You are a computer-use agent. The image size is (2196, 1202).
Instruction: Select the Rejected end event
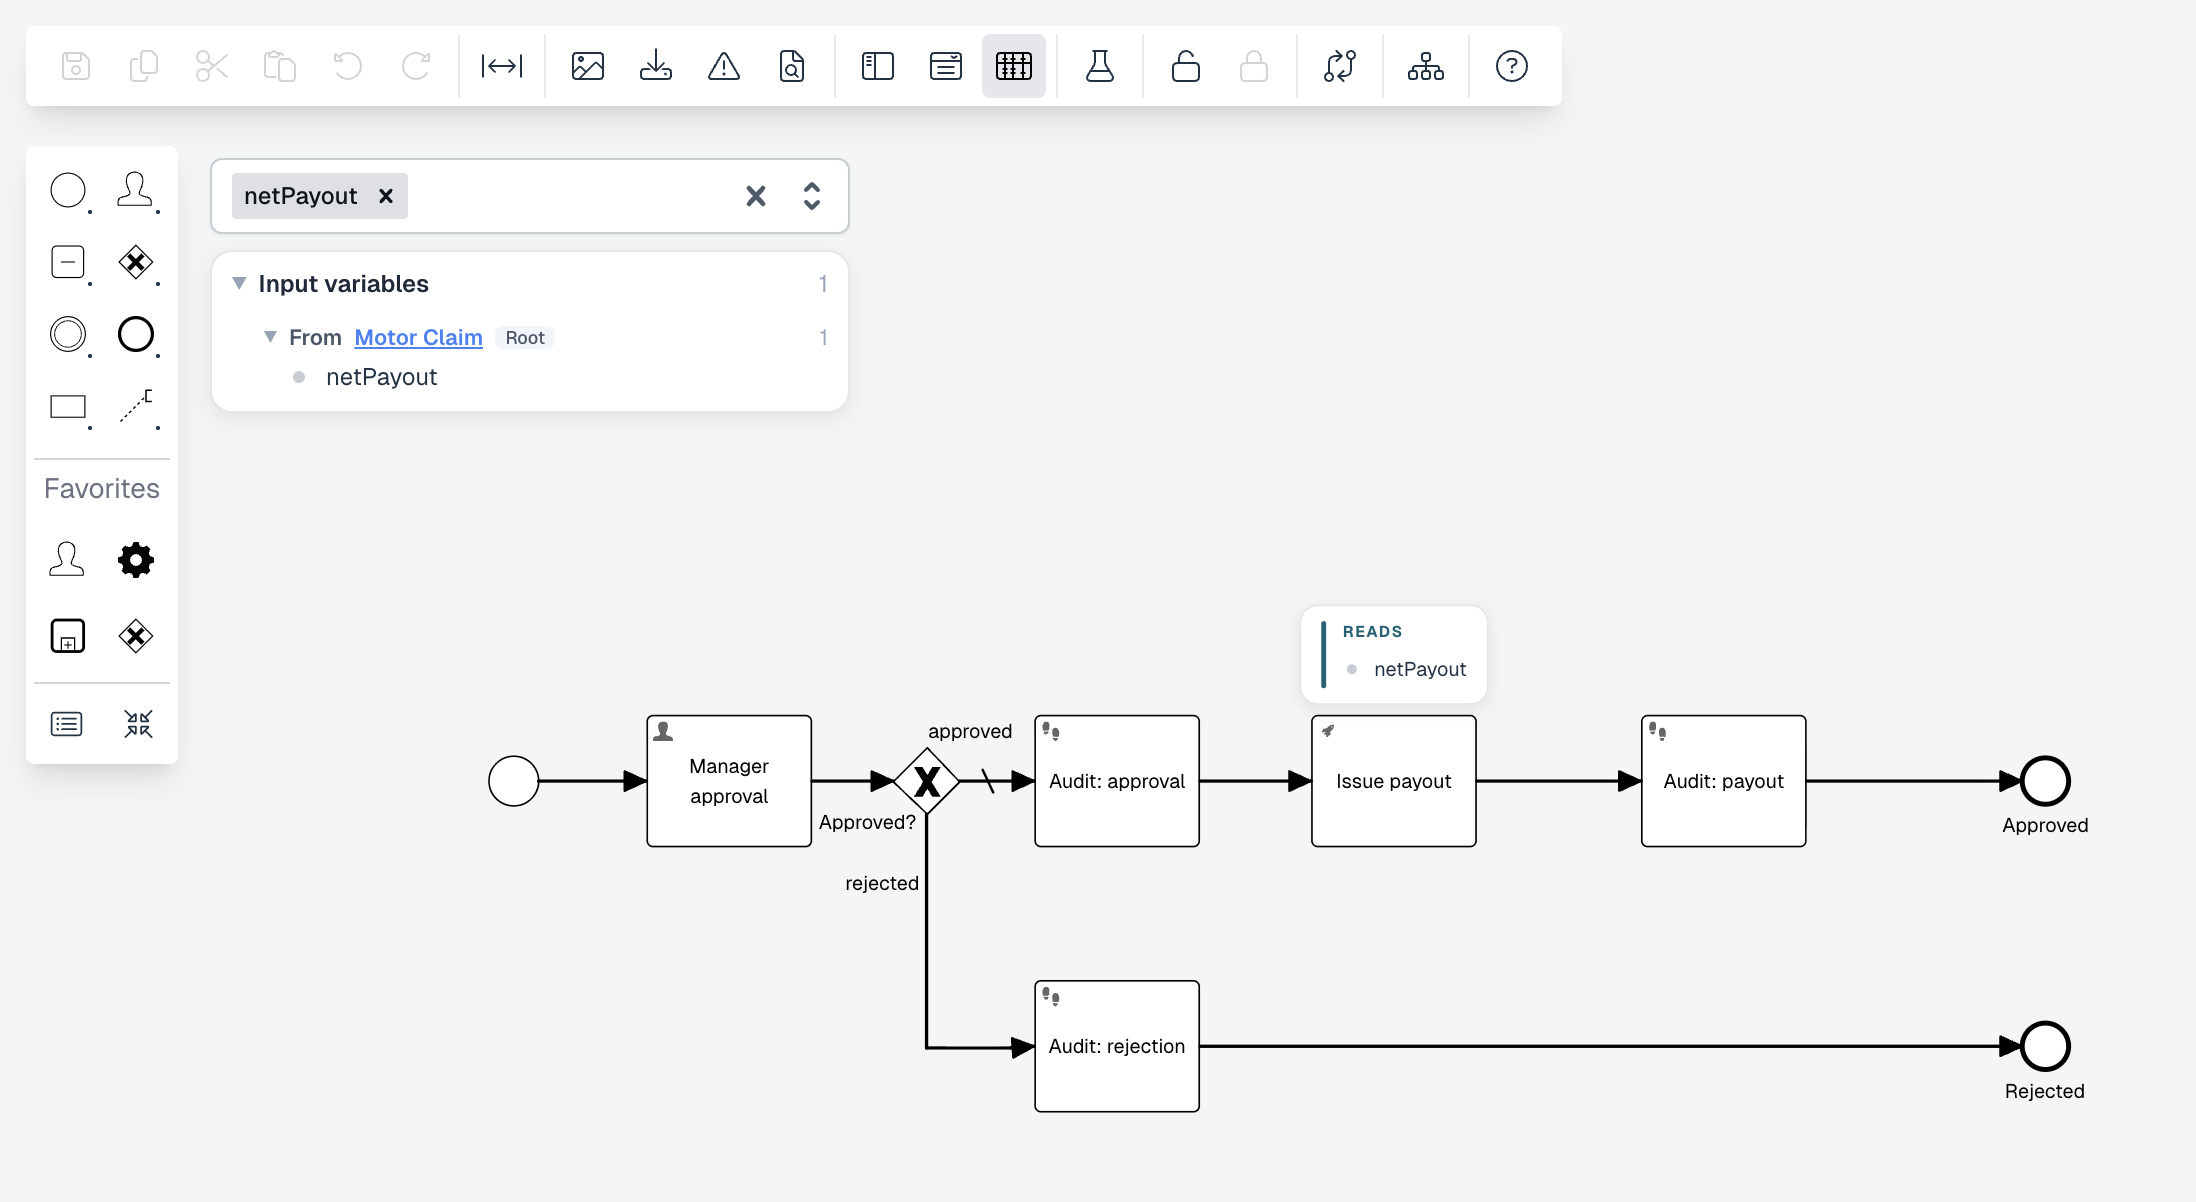pos(2045,1046)
